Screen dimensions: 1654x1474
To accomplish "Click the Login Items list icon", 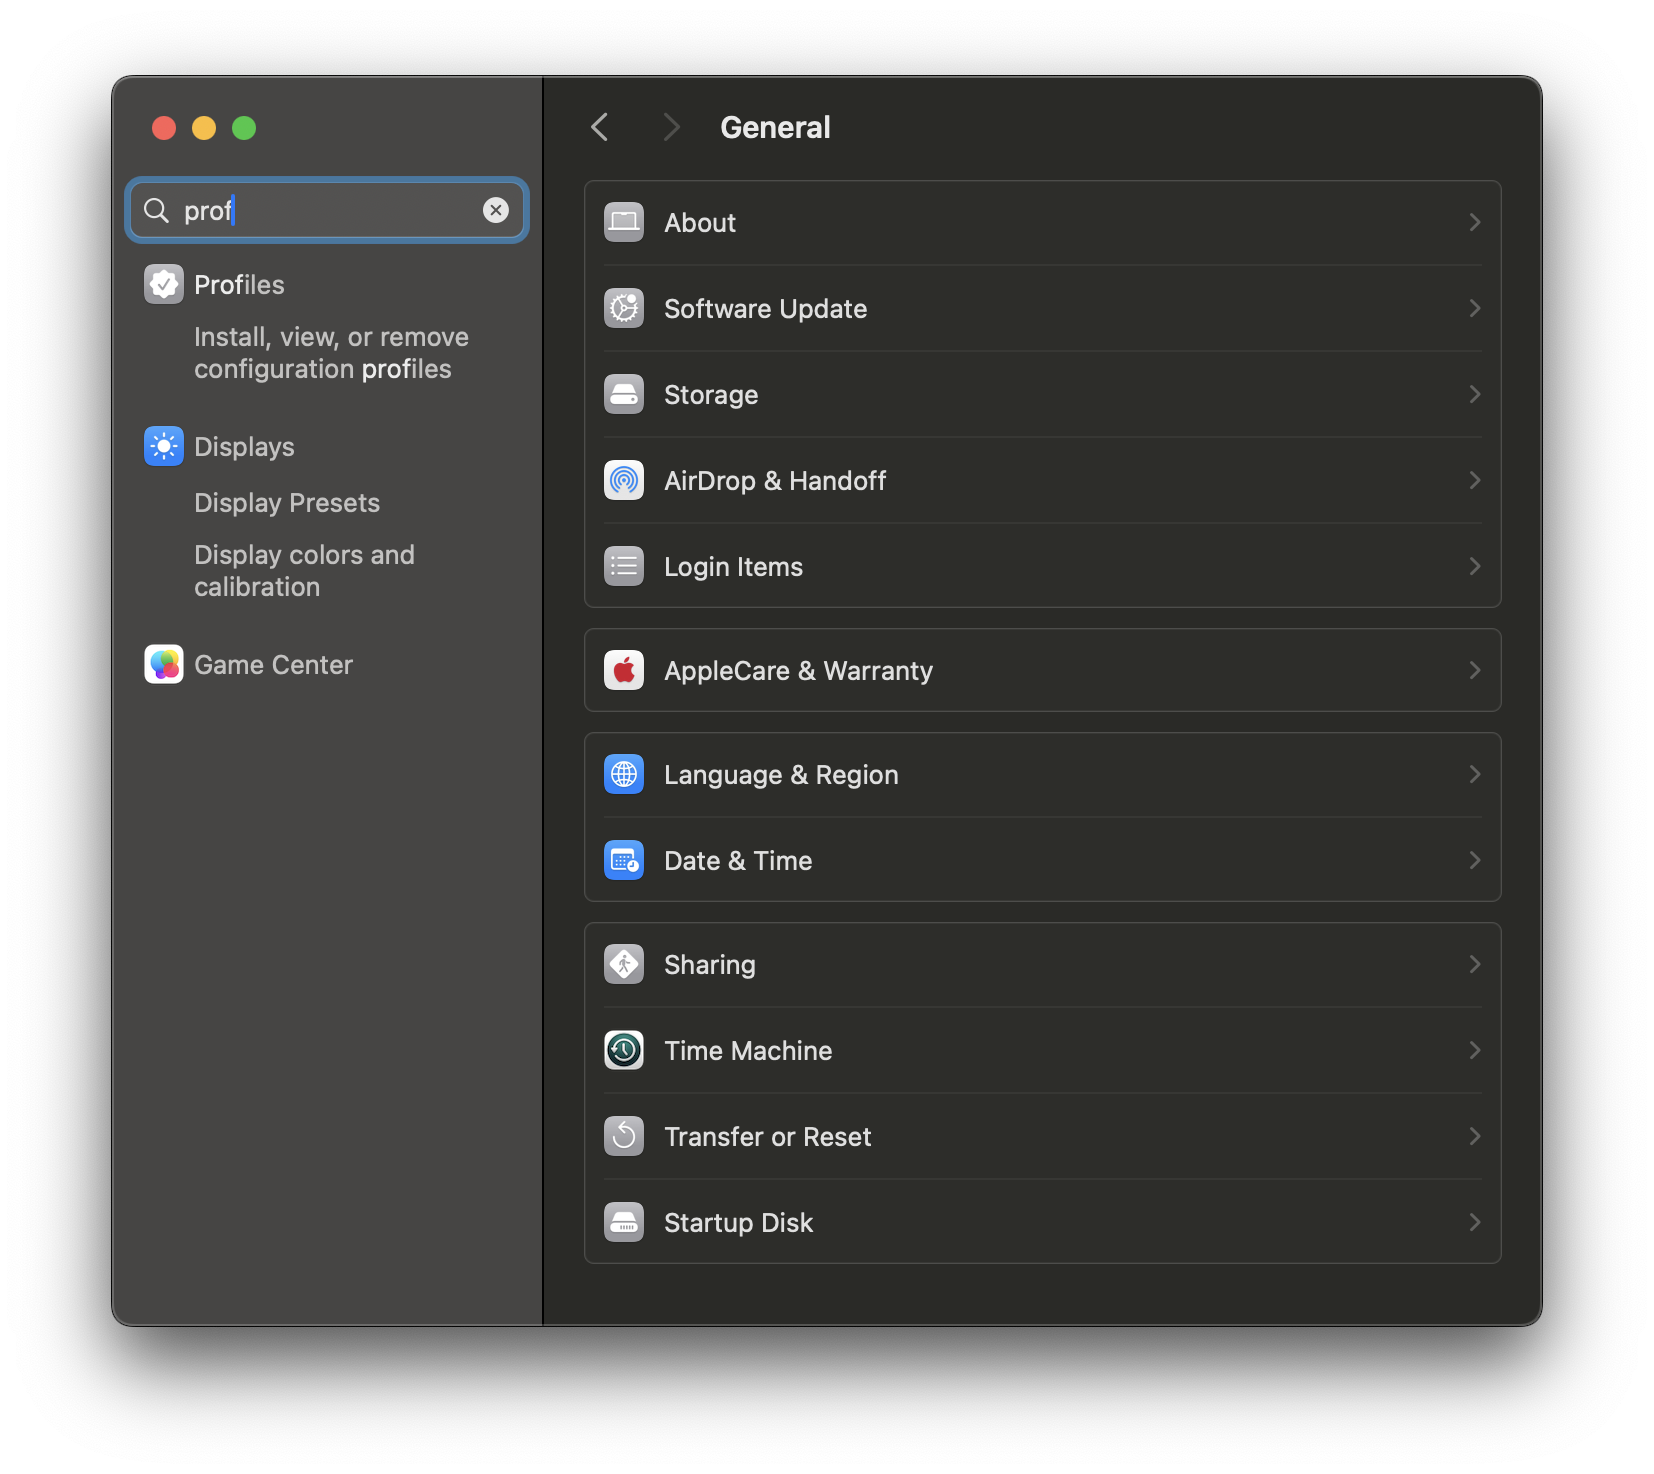I will coord(624,566).
